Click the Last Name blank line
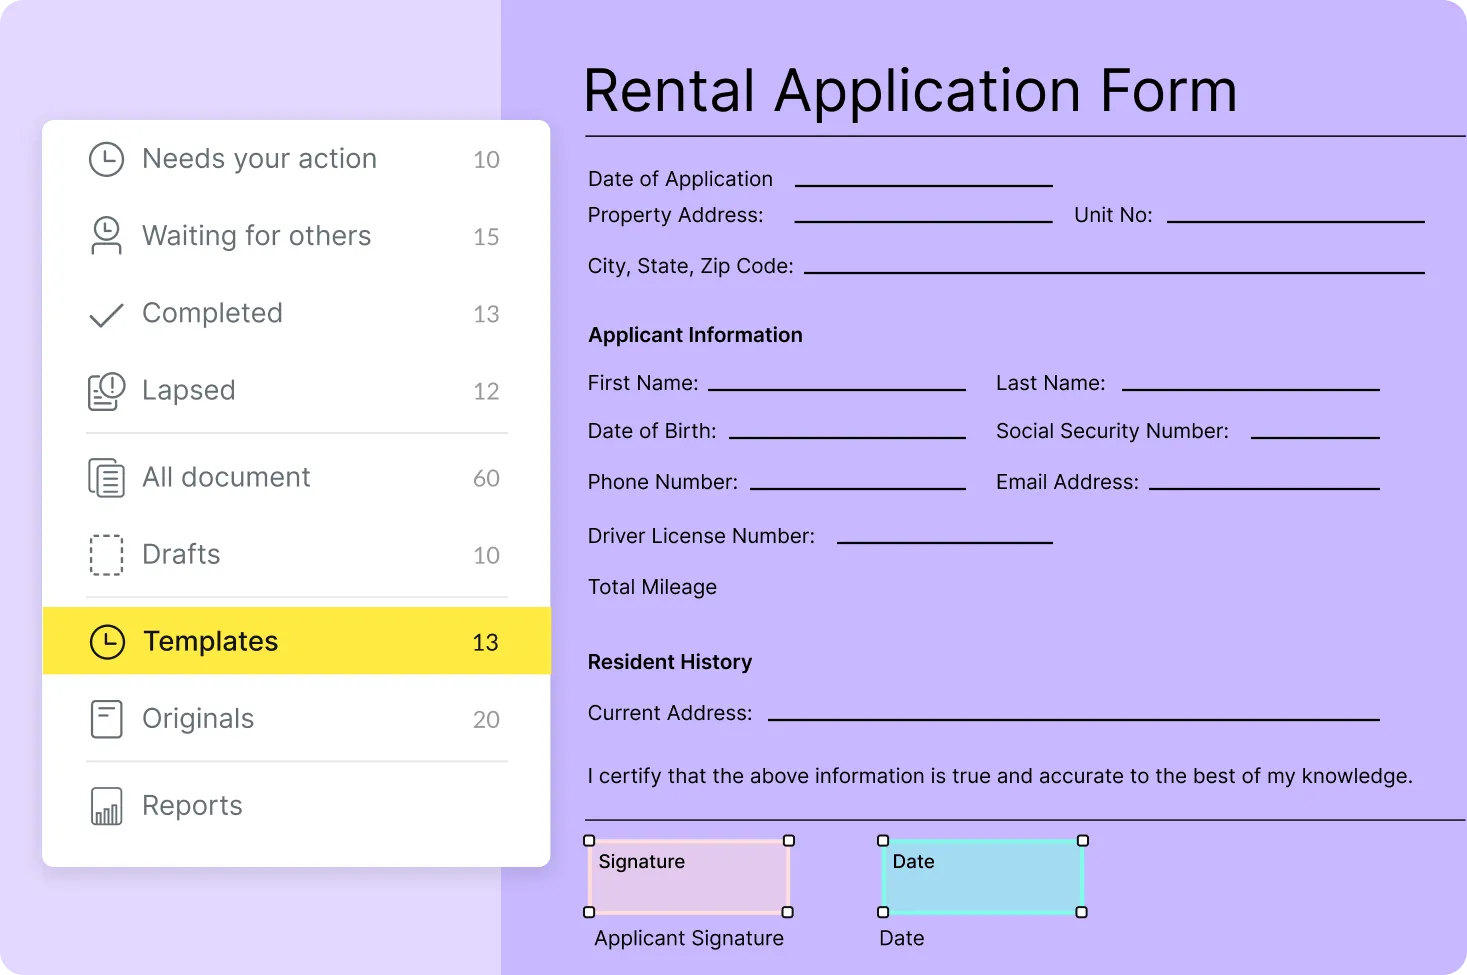Image resolution: width=1467 pixels, height=975 pixels. (x=1251, y=389)
